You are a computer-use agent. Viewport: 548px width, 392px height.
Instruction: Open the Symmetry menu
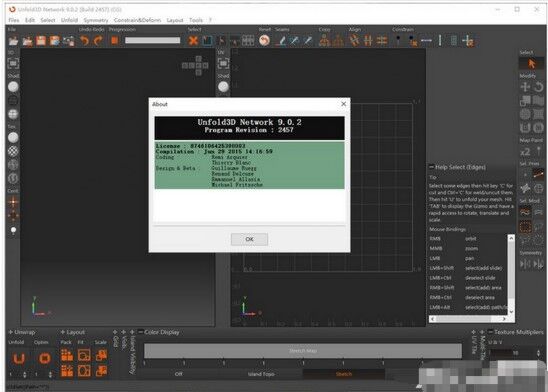(x=96, y=20)
